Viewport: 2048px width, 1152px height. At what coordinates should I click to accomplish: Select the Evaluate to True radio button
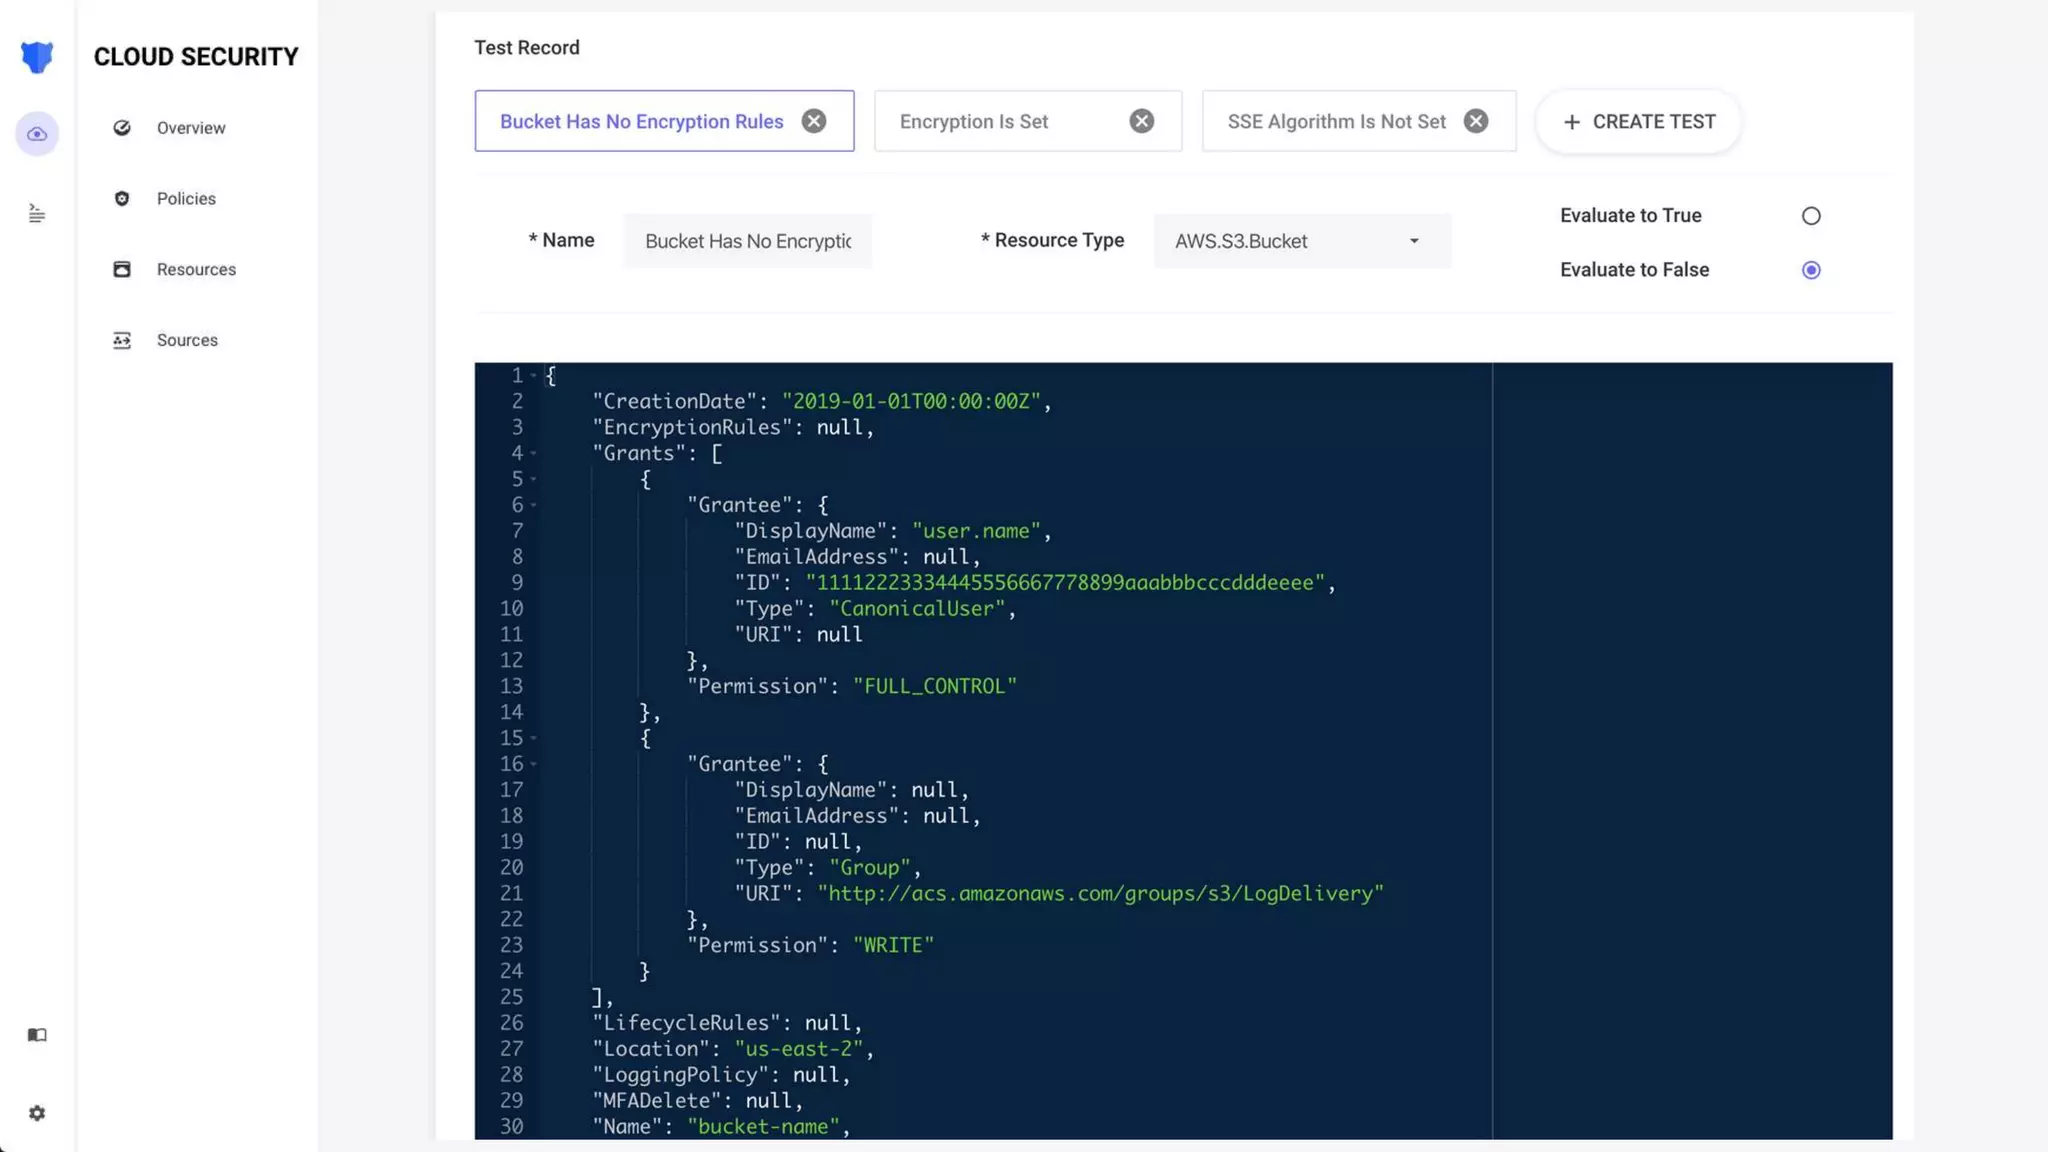(x=1811, y=216)
